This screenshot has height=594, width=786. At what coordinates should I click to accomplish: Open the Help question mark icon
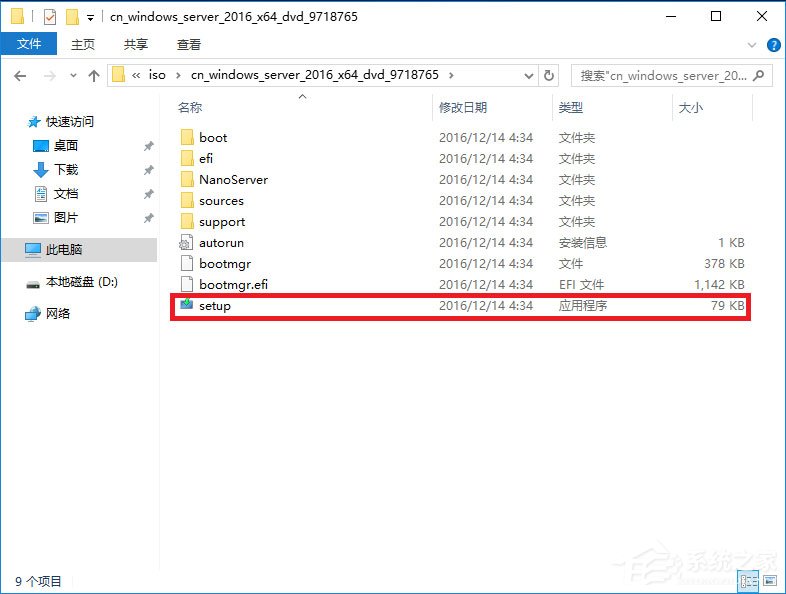773,45
